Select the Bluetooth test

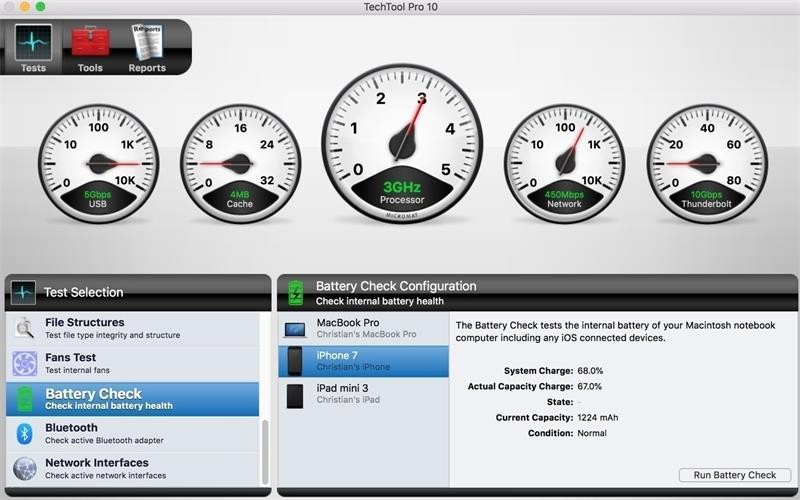pyautogui.click(x=133, y=434)
